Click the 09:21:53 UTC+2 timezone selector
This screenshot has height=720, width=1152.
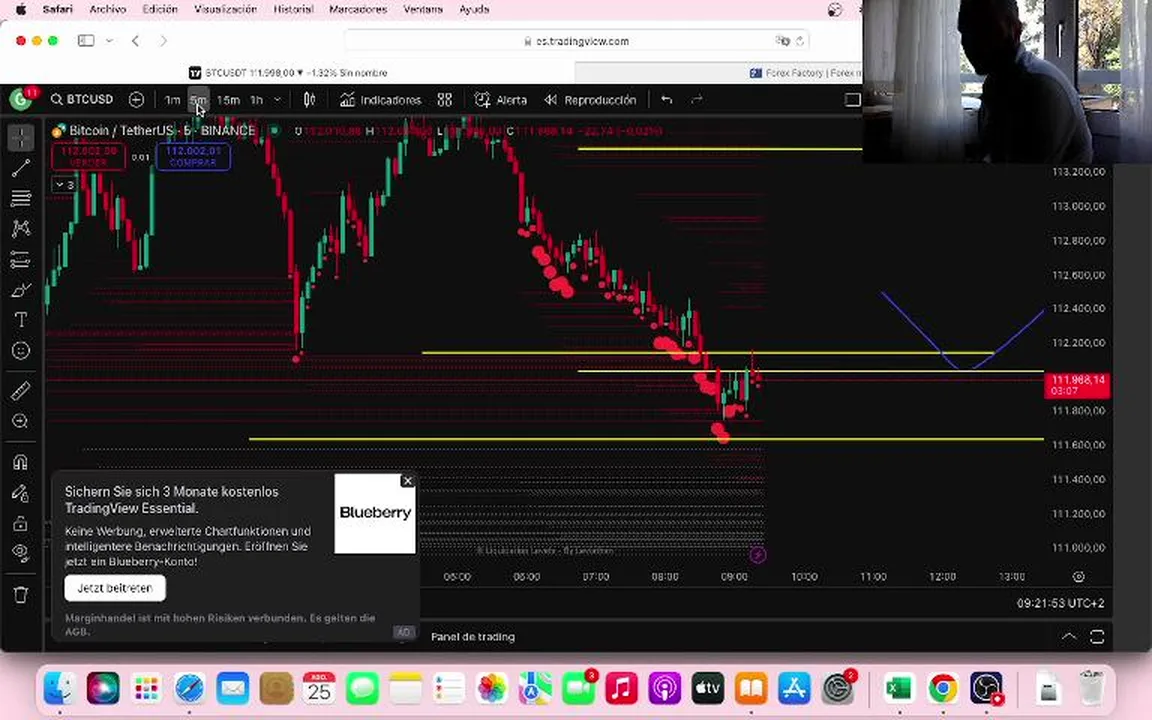coord(1060,603)
